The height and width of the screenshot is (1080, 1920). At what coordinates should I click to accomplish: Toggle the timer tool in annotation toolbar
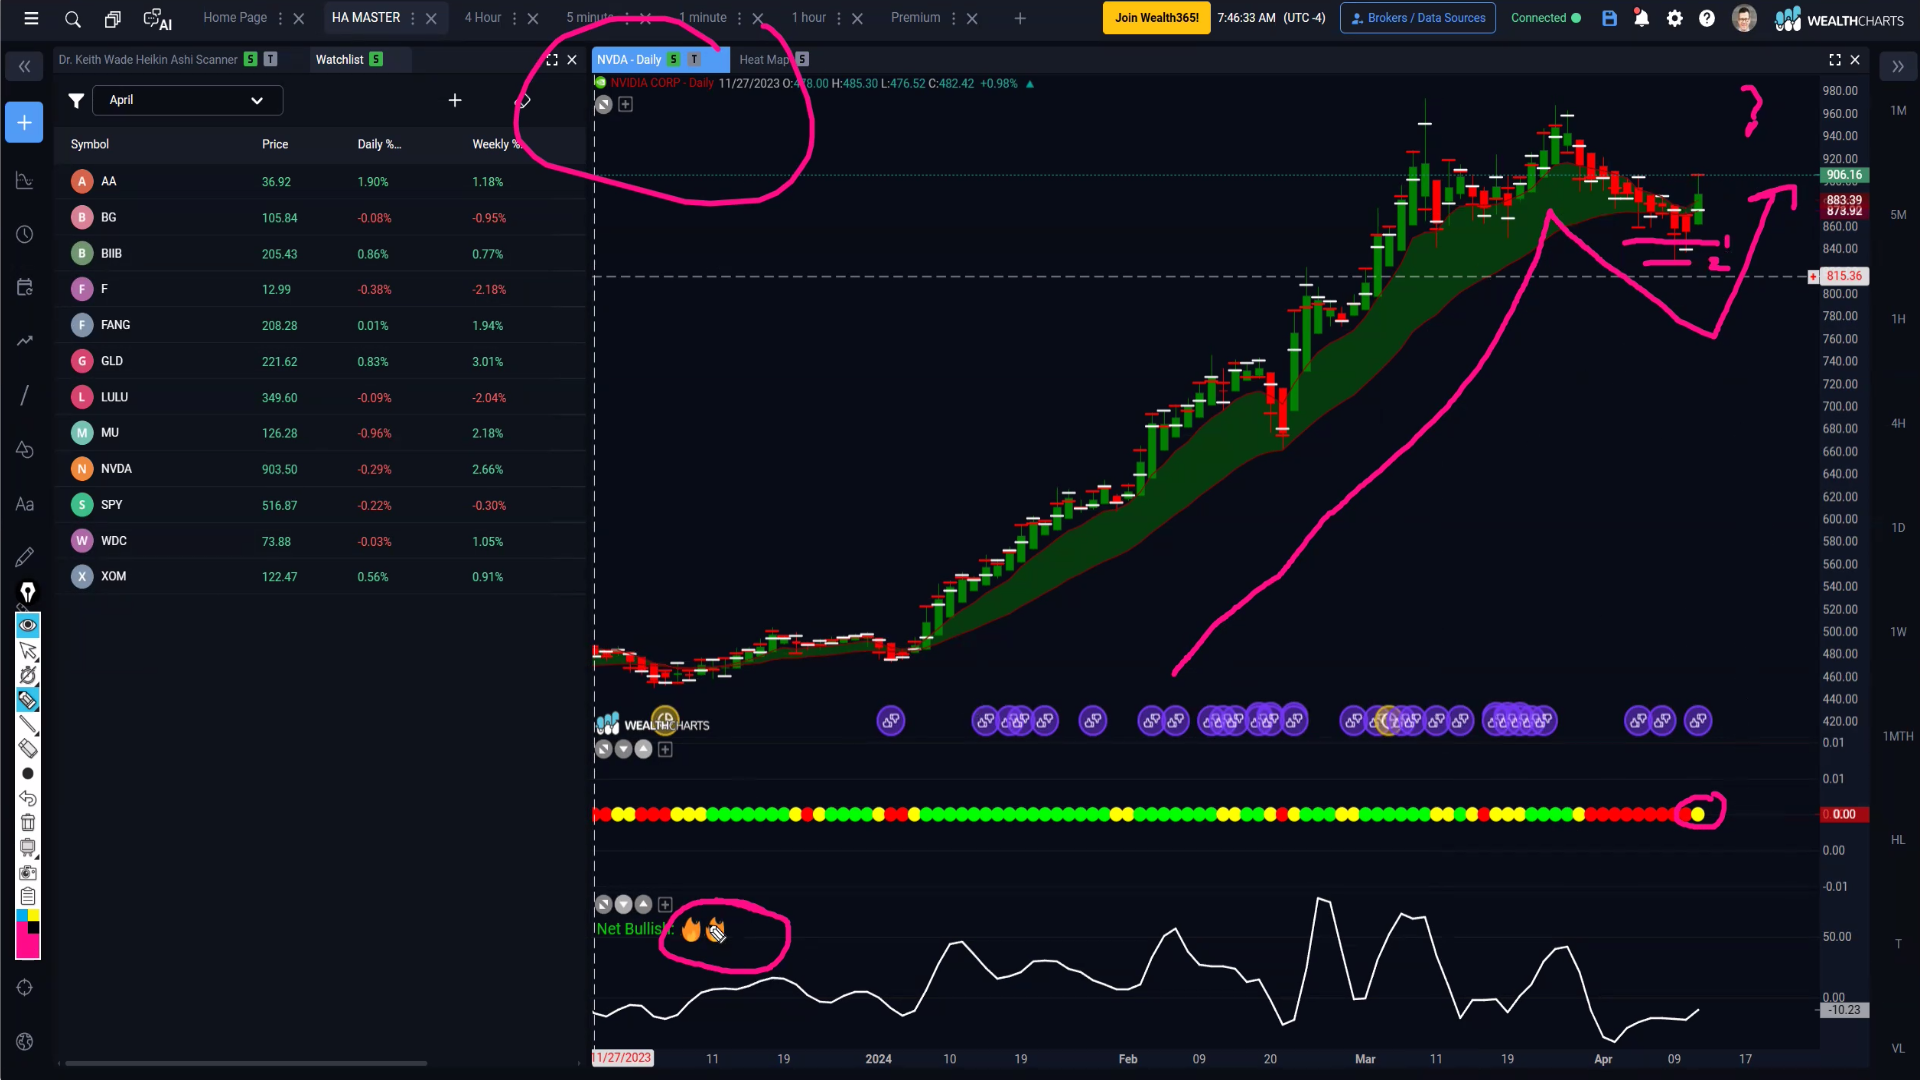28,675
